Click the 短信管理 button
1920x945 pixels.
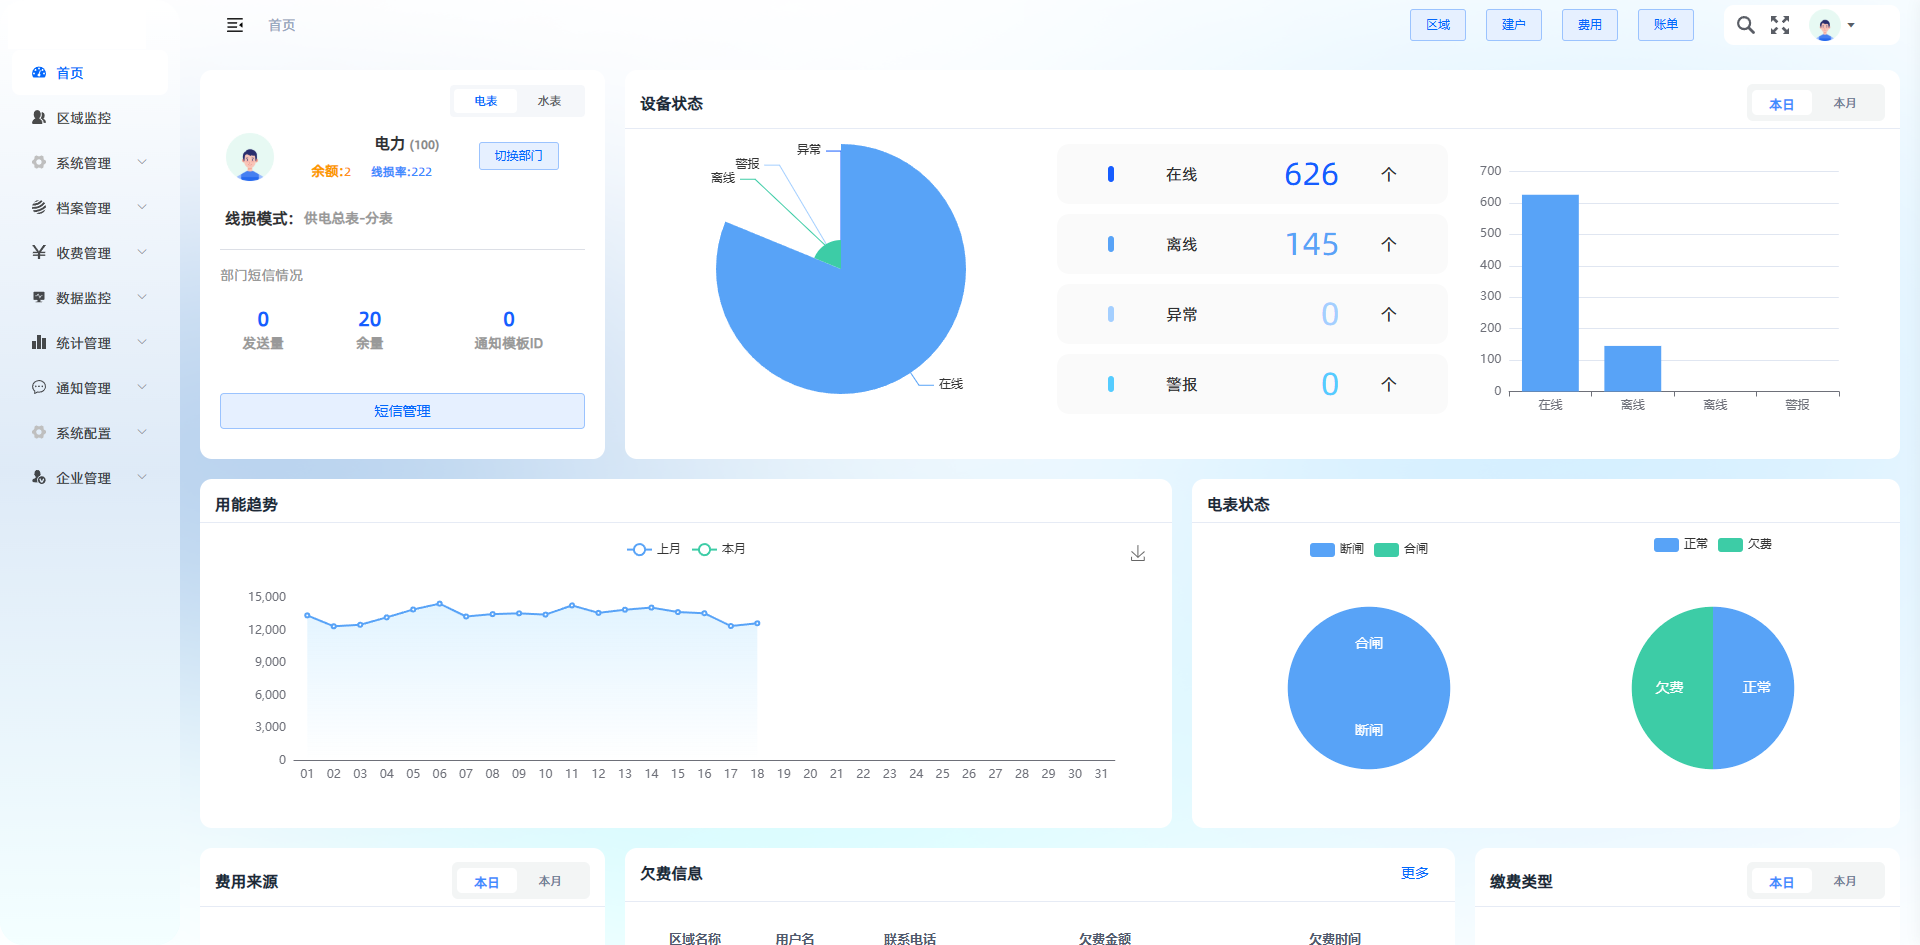pos(402,411)
